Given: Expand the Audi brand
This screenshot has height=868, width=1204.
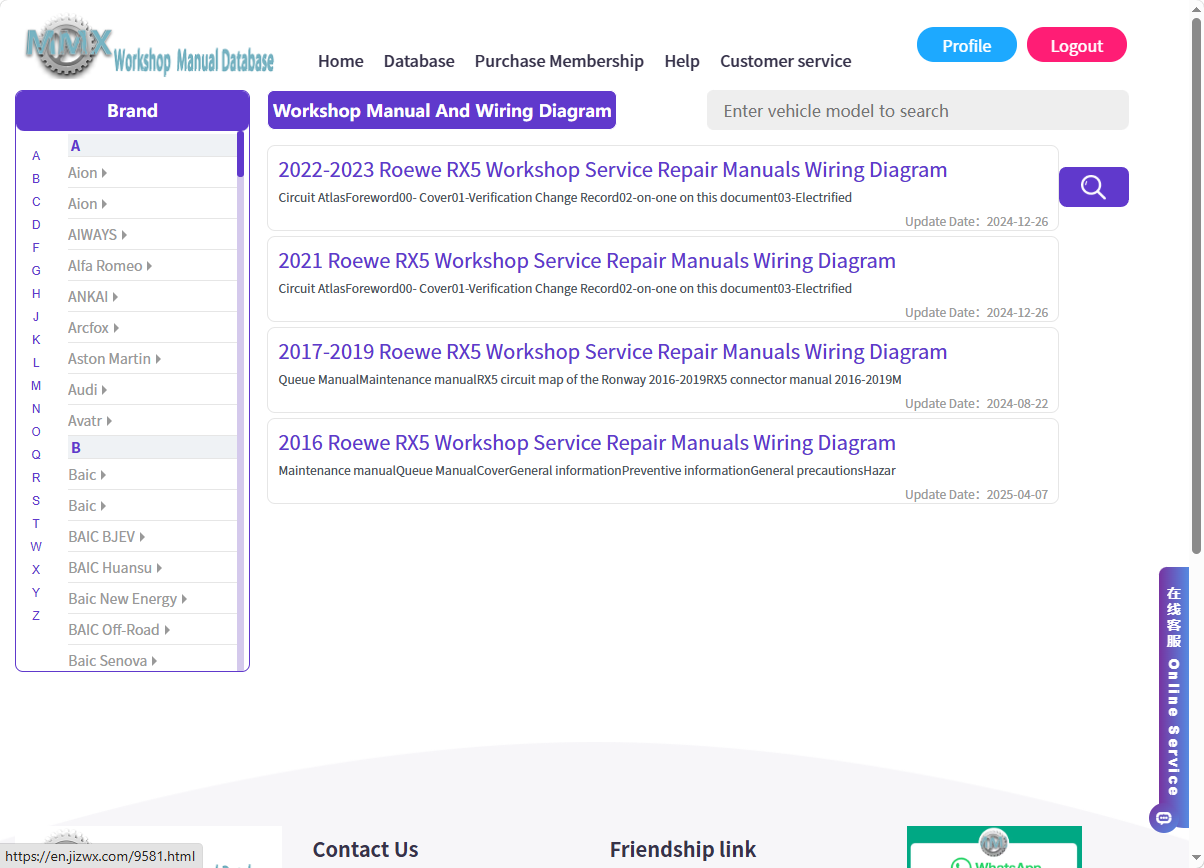Looking at the screenshot, I should [87, 390].
